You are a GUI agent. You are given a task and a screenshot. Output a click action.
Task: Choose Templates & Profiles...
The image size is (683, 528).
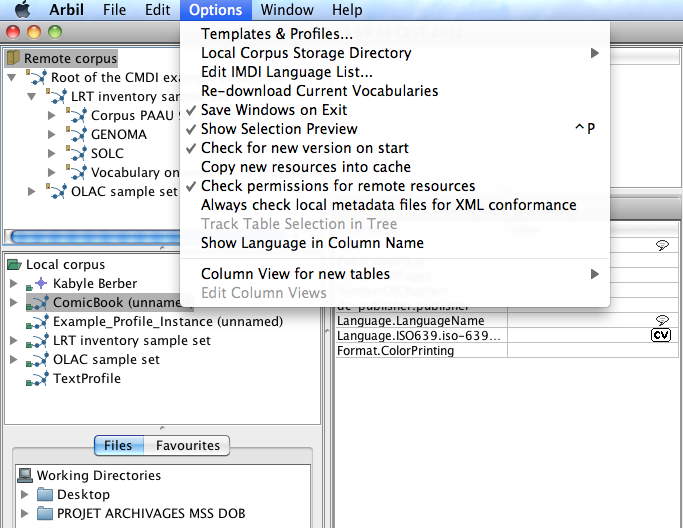(x=395, y=34)
